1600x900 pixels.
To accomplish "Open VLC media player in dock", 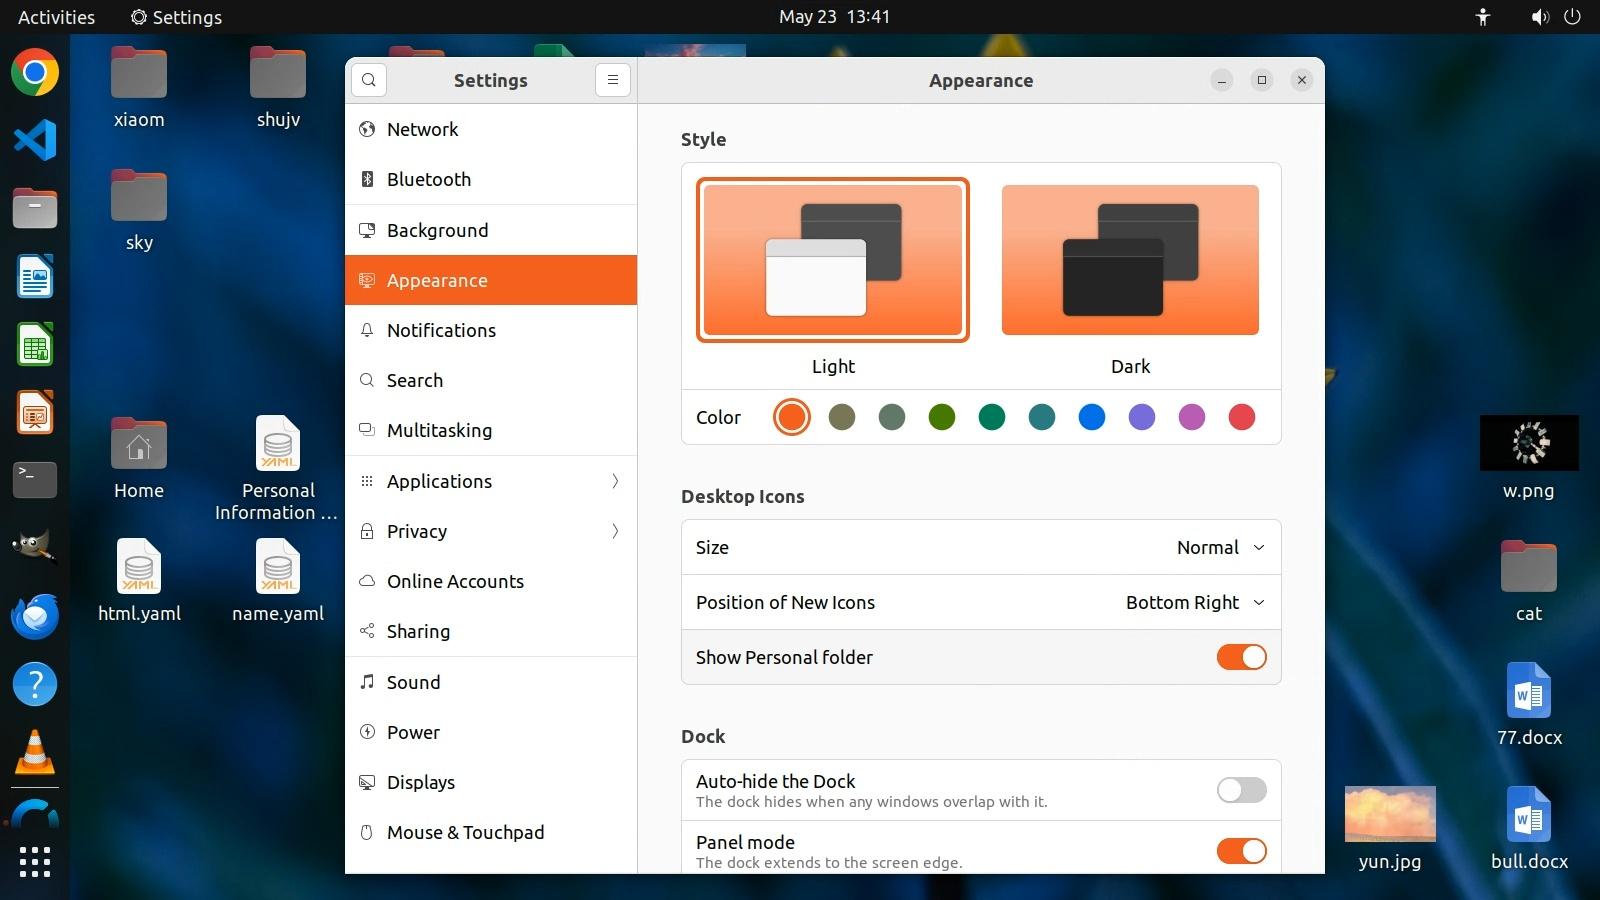I will click(x=35, y=752).
